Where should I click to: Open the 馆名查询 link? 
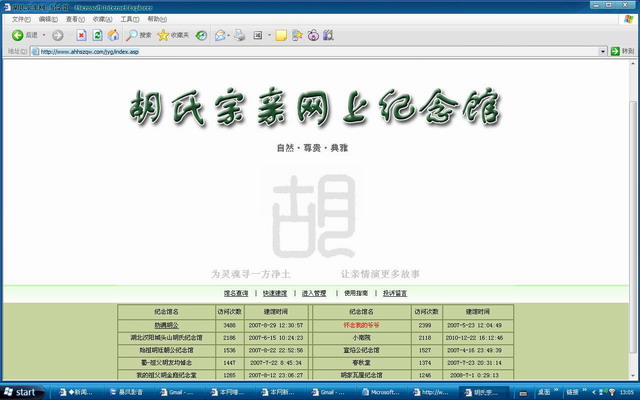point(236,293)
